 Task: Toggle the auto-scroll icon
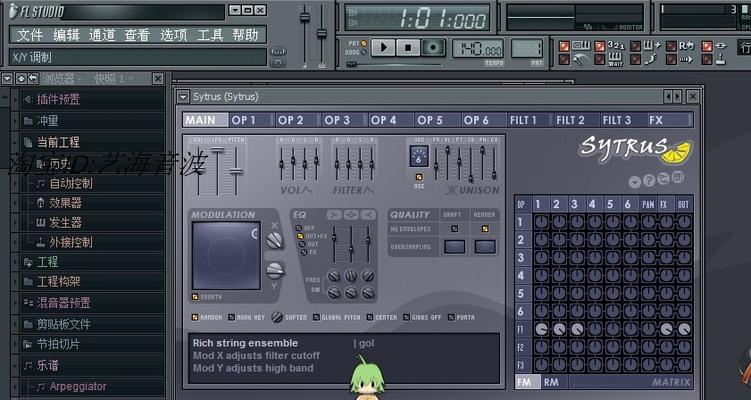pos(707,46)
